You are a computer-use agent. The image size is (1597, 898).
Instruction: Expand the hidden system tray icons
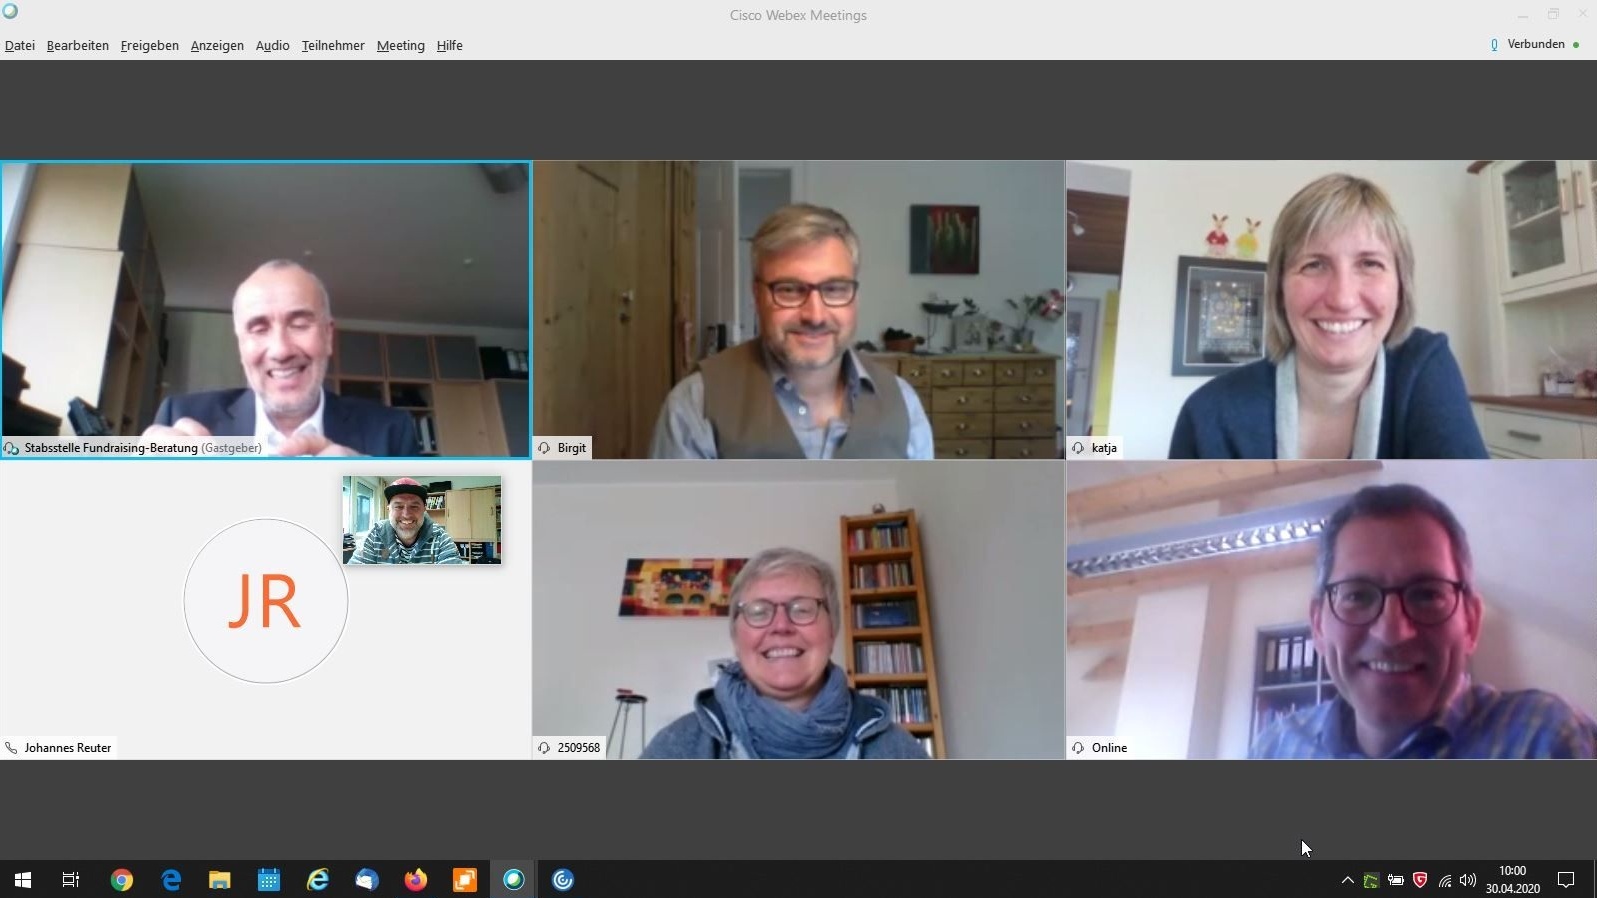(x=1347, y=880)
